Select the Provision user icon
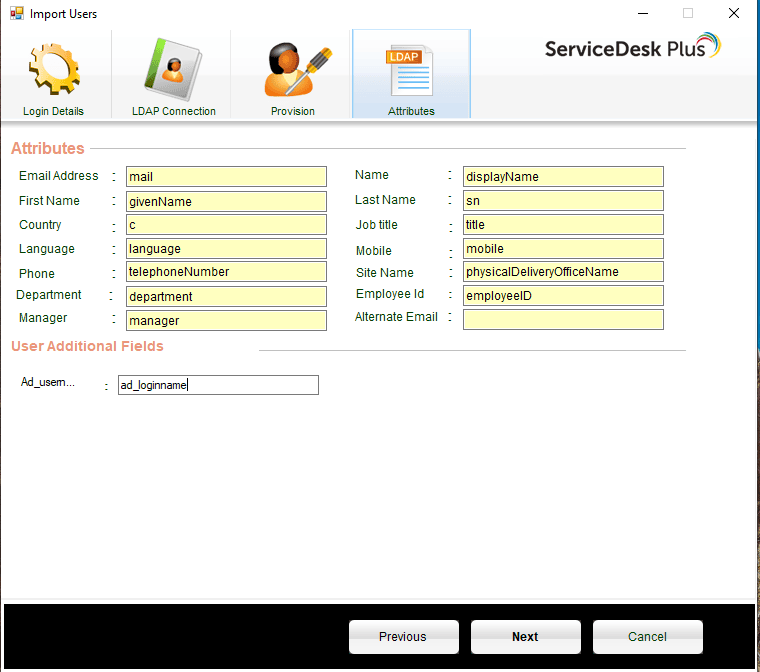The image size is (760, 672). click(x=293, y=70)
